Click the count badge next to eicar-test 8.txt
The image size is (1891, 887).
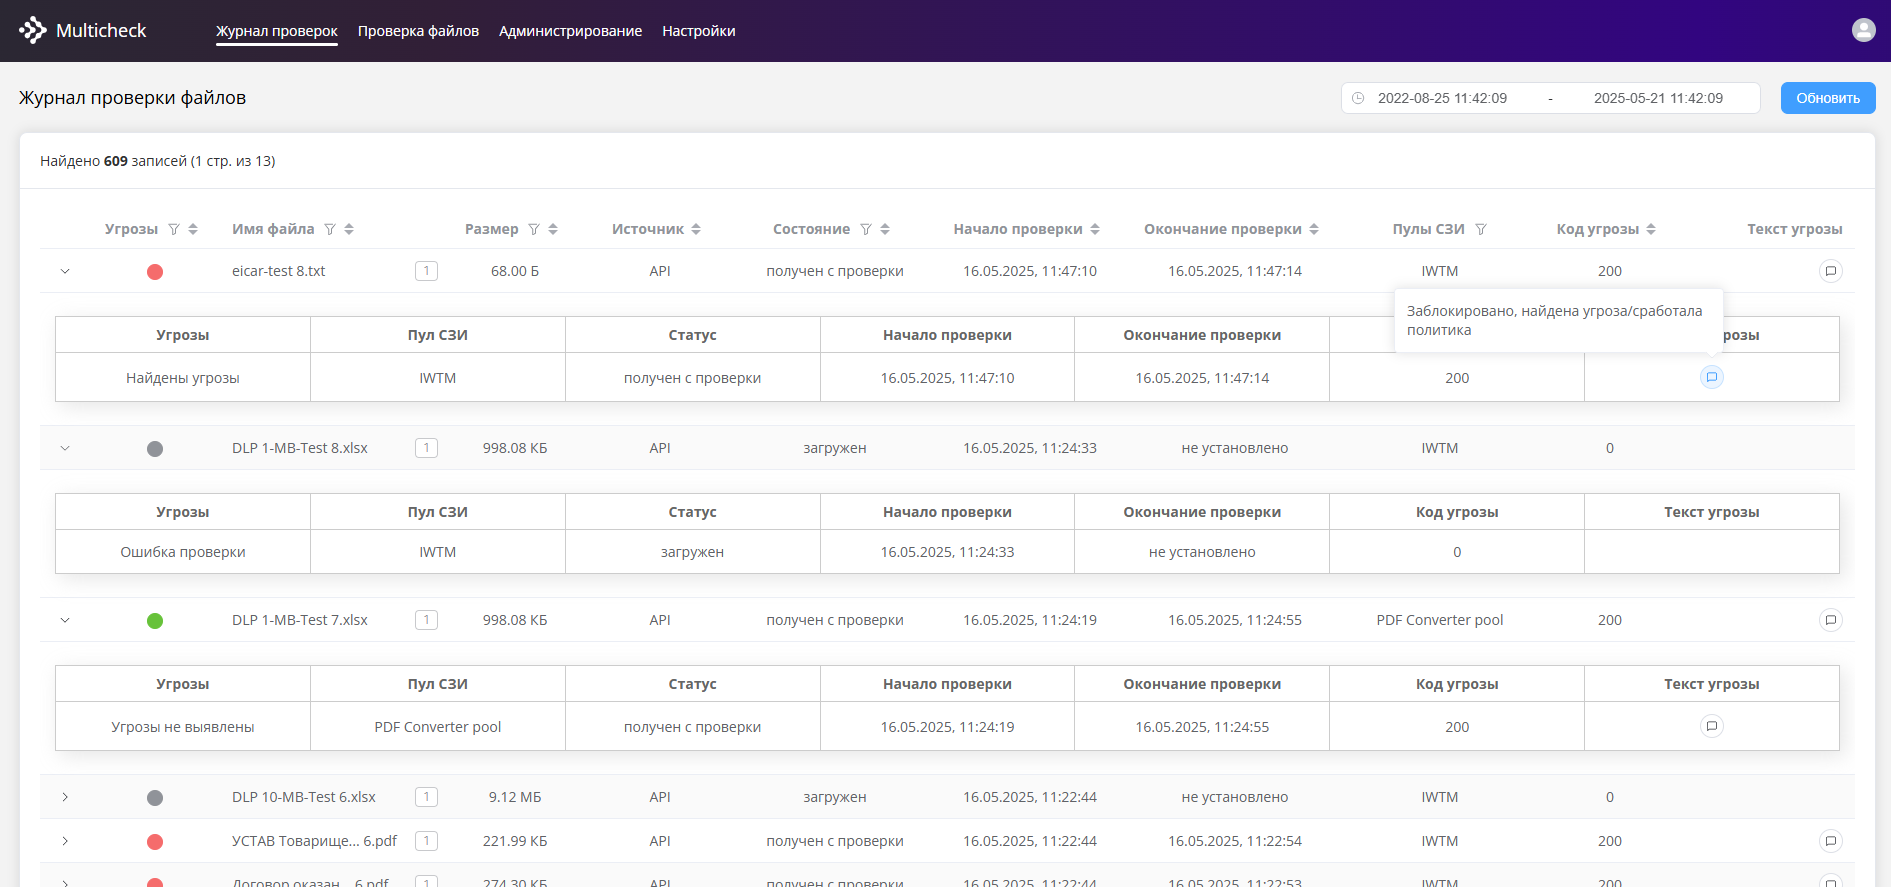(426, 270)
